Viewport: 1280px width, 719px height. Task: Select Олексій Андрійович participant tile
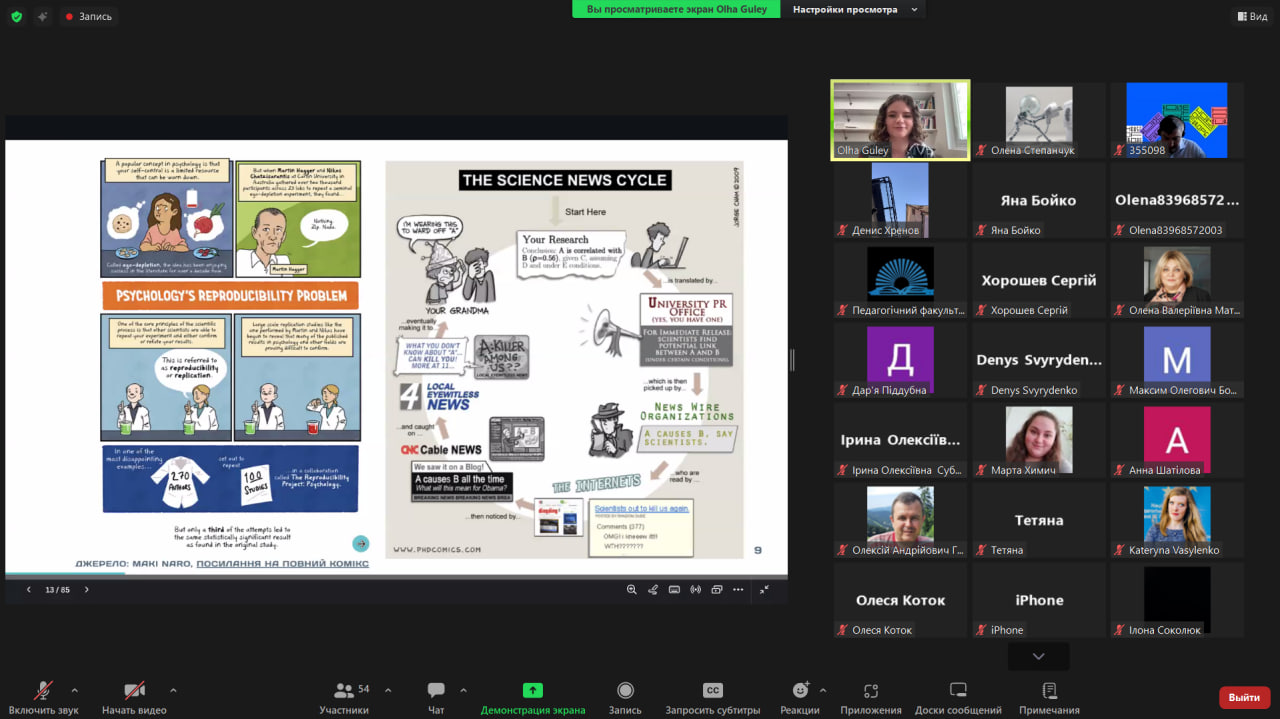(x=900, y=520)
